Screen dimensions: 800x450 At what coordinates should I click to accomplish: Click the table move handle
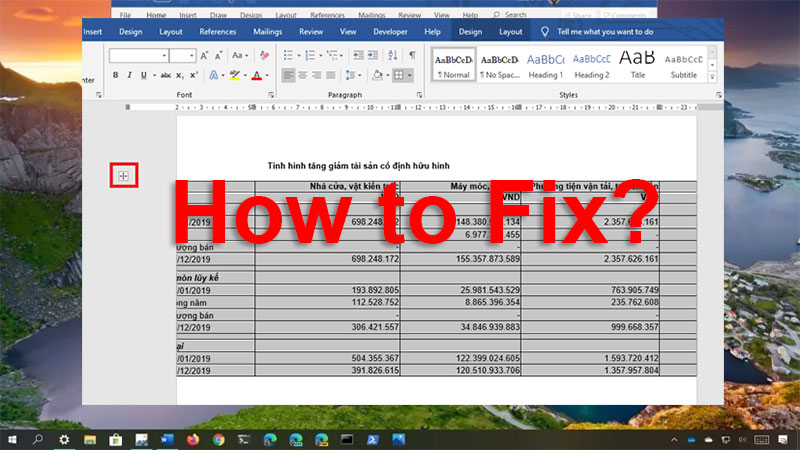coord(123,176)
